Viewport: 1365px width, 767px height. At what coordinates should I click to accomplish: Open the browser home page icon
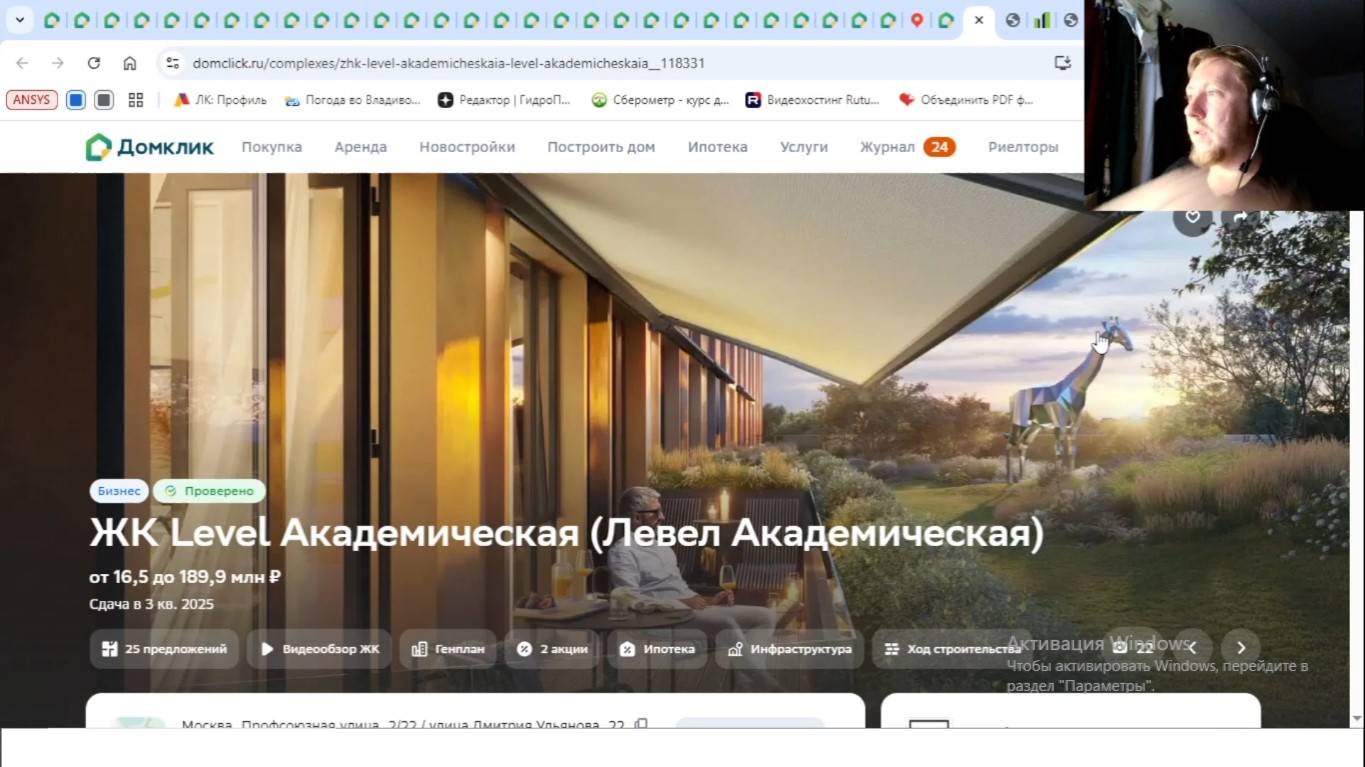coord(130,63)
